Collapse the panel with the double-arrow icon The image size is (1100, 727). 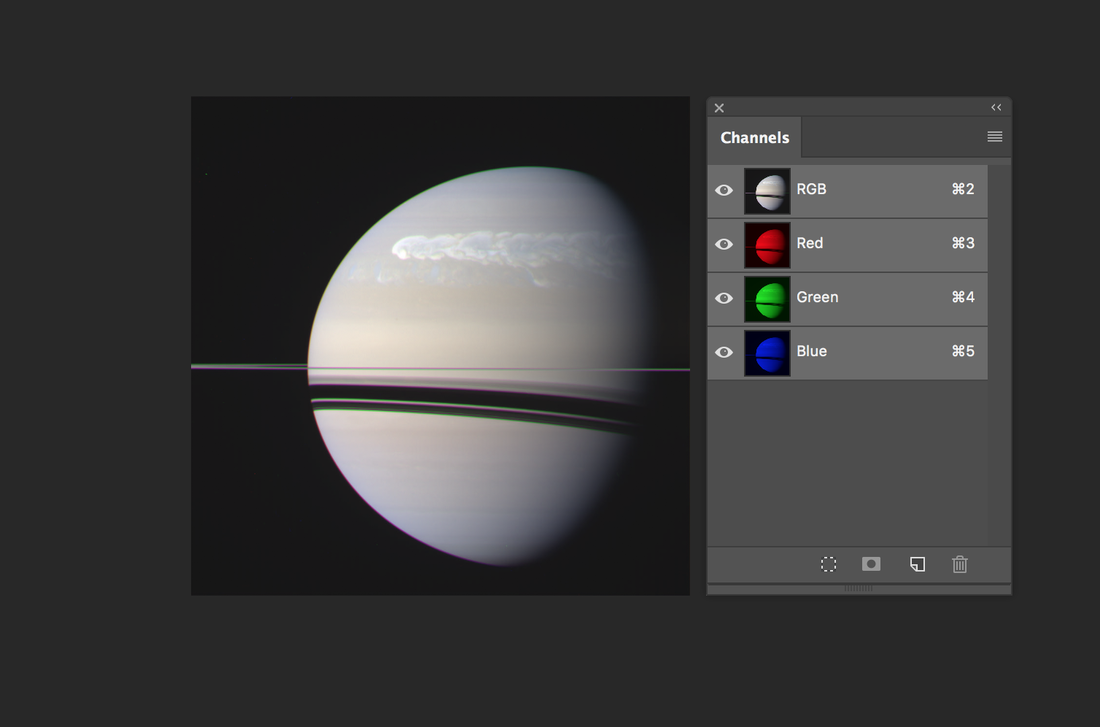pos(996,107)
